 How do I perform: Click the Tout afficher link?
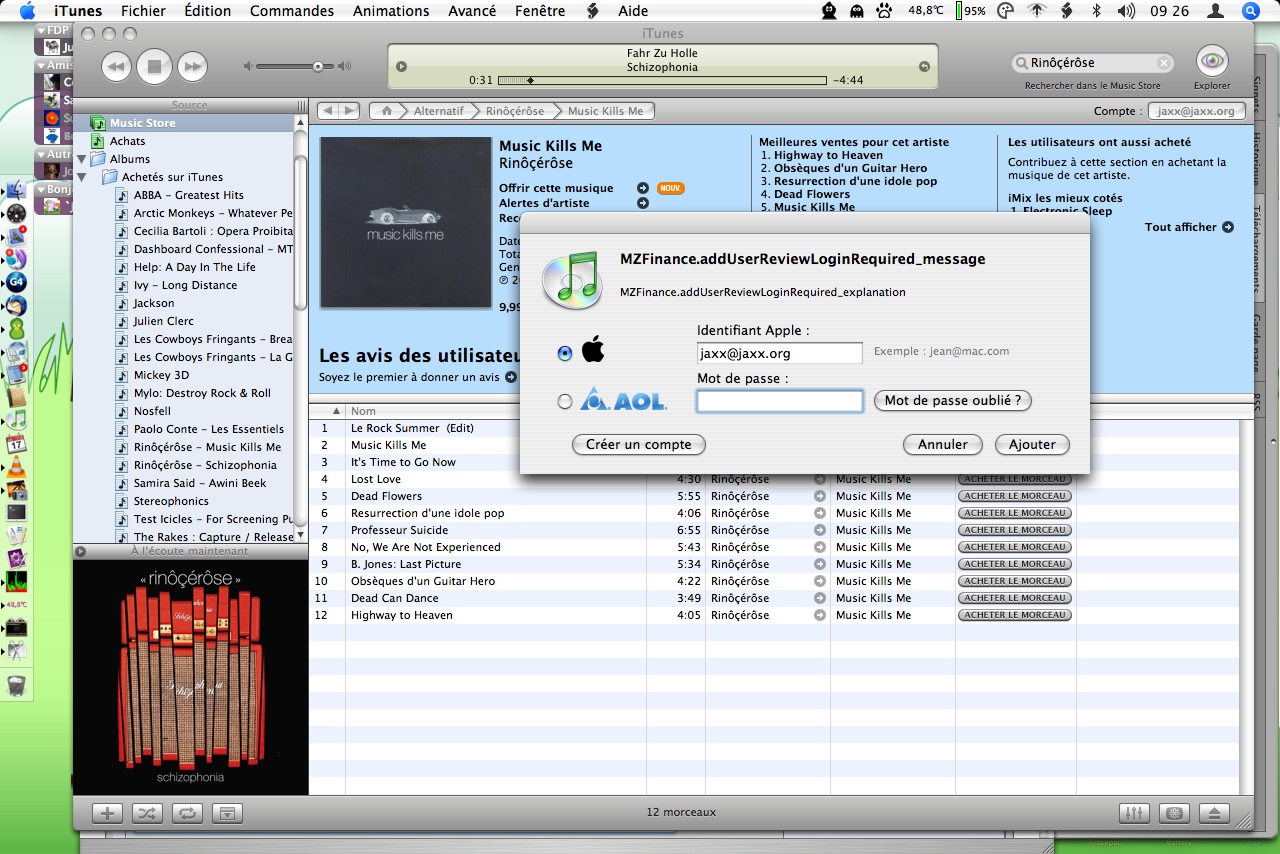coord(1188,227)
